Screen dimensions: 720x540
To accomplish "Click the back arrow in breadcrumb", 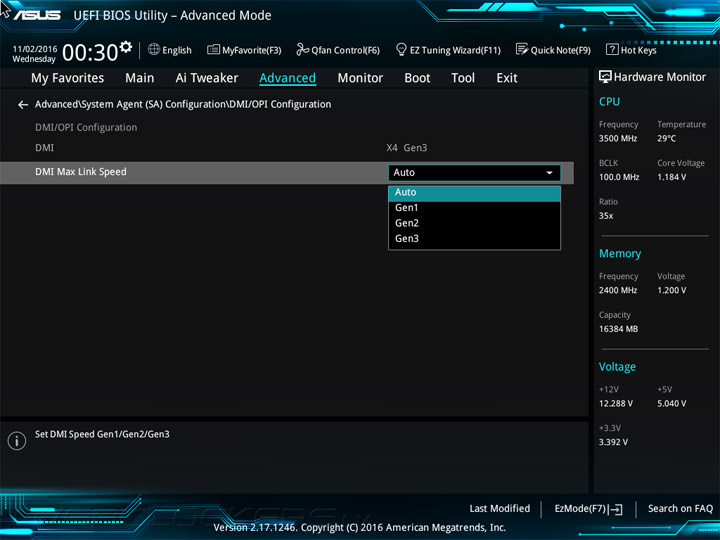I will pyautogui.click(x=23, y=105).
